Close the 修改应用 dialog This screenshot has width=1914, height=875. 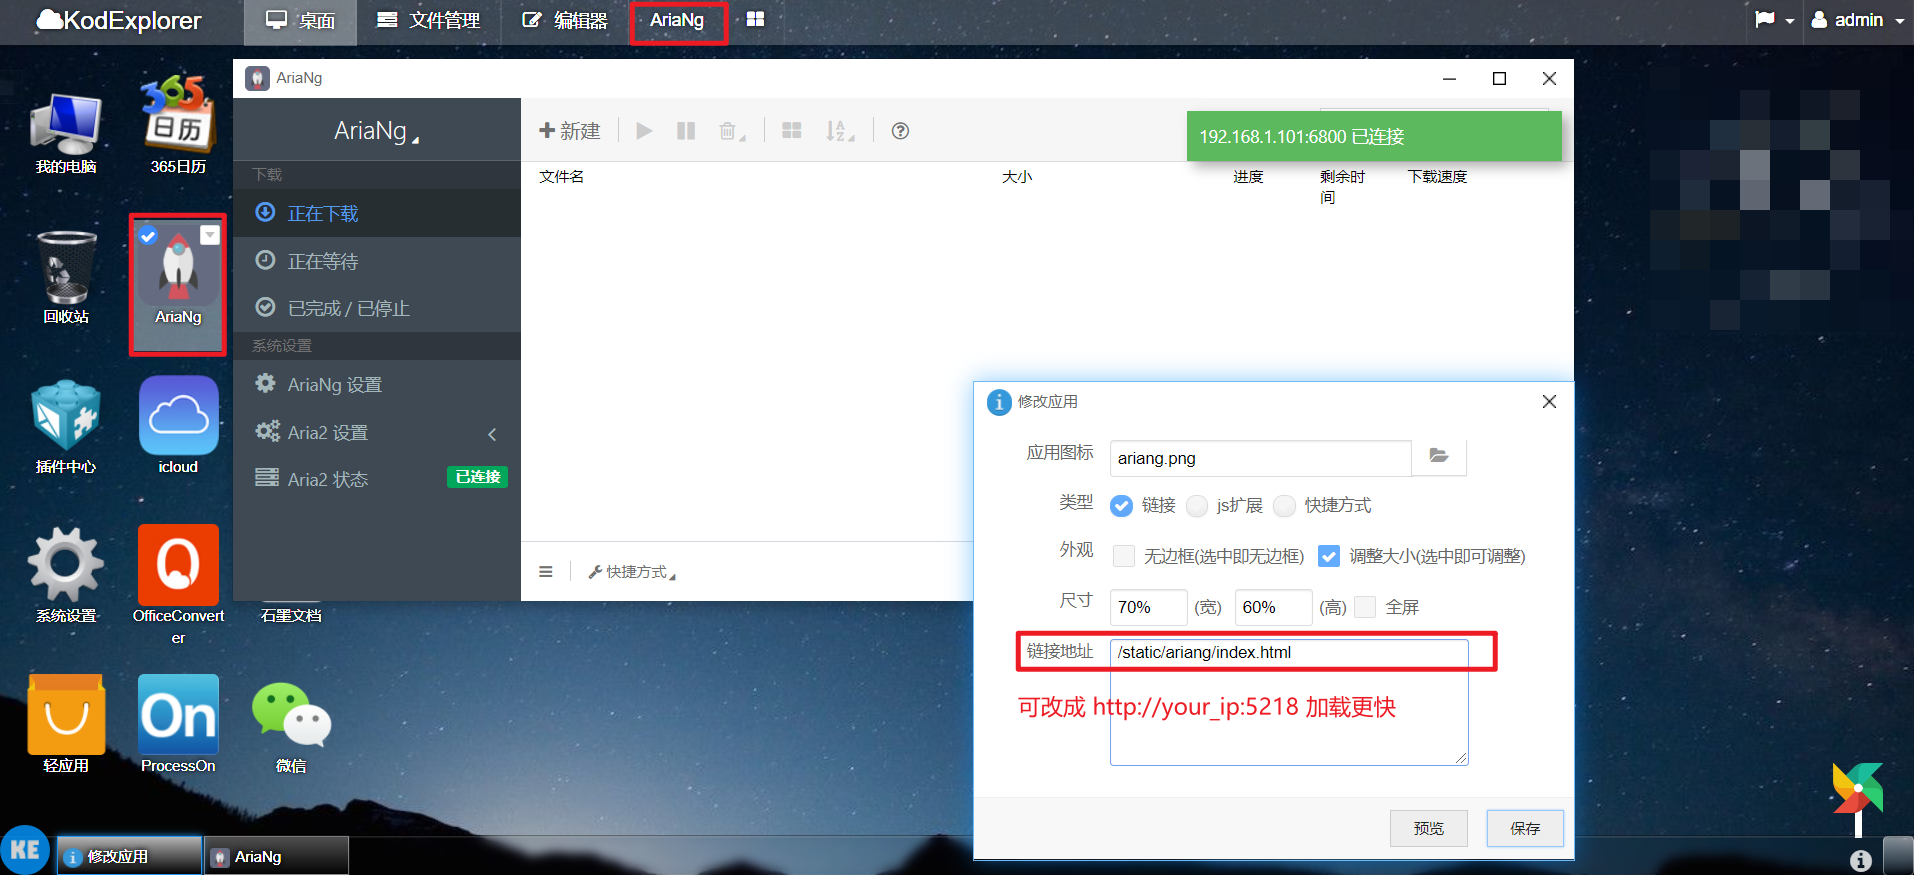pos(1549,401)
